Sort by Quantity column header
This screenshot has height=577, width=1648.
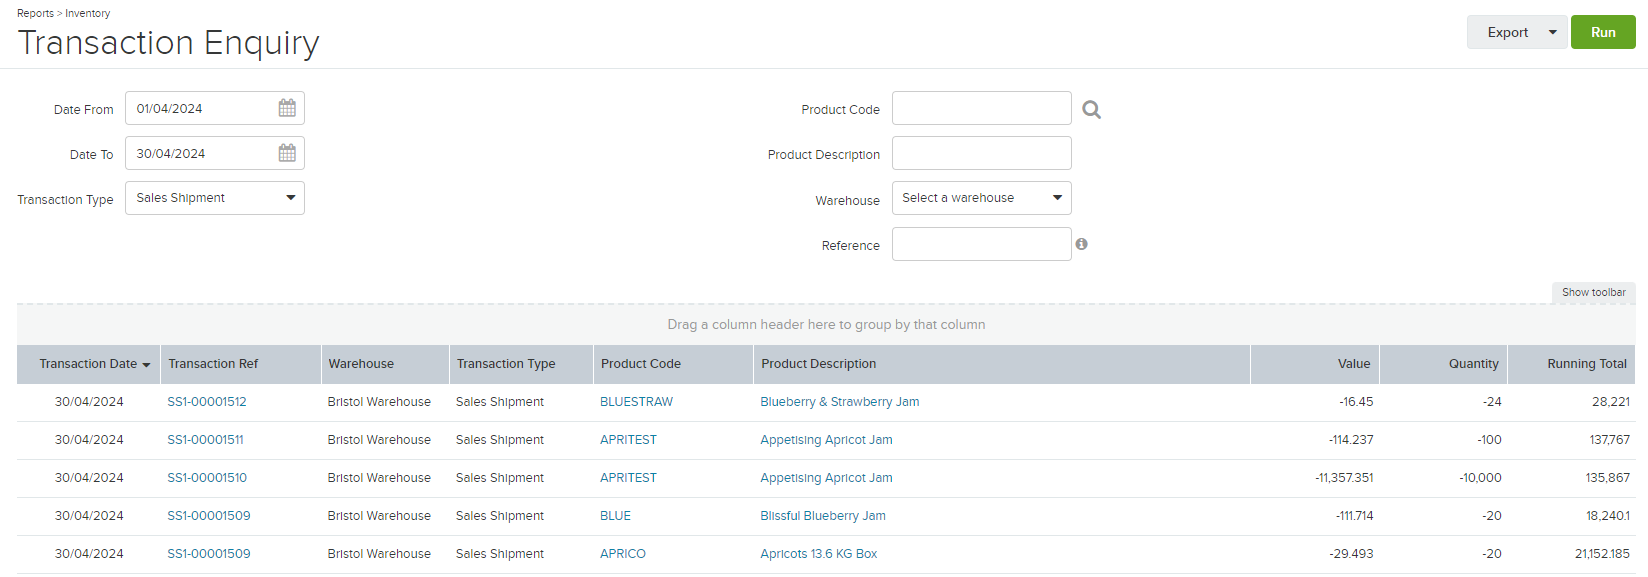coord(1443,364)
